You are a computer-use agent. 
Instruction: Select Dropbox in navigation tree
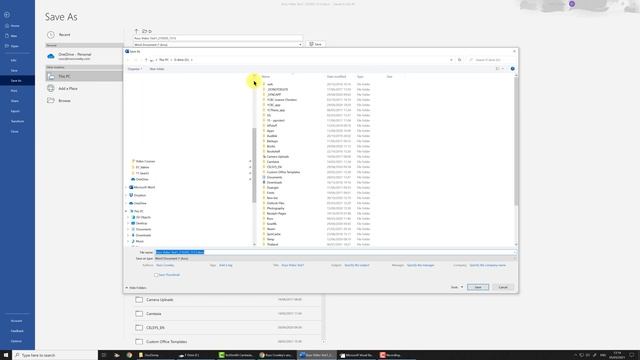pyautogui.click(x=140, y=195)
